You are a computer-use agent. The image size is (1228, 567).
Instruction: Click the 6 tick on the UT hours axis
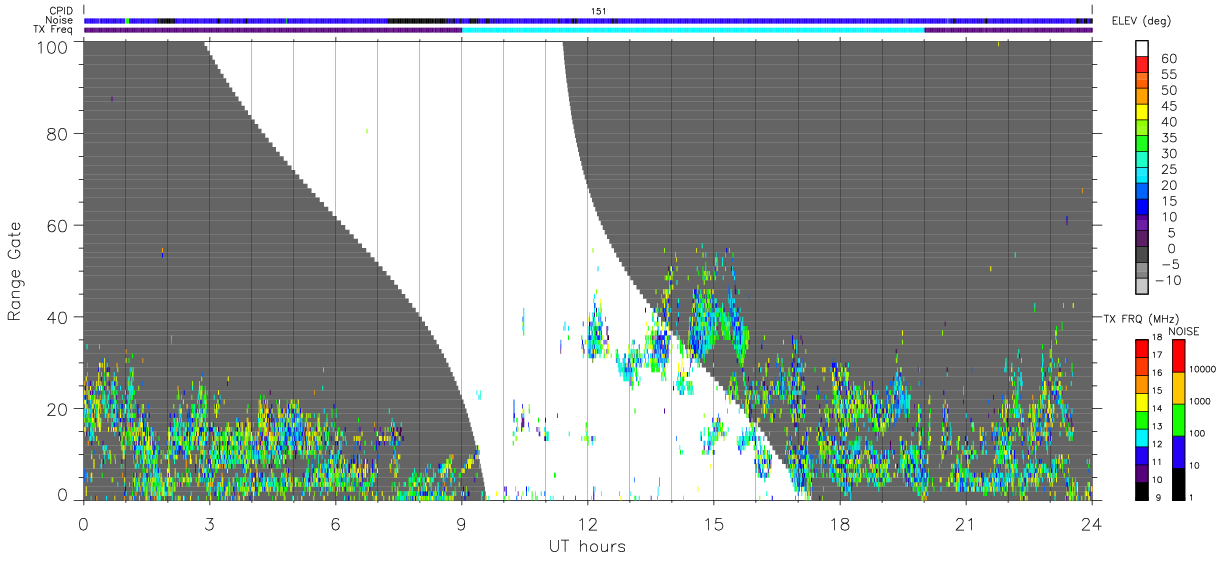pos(335,523)
